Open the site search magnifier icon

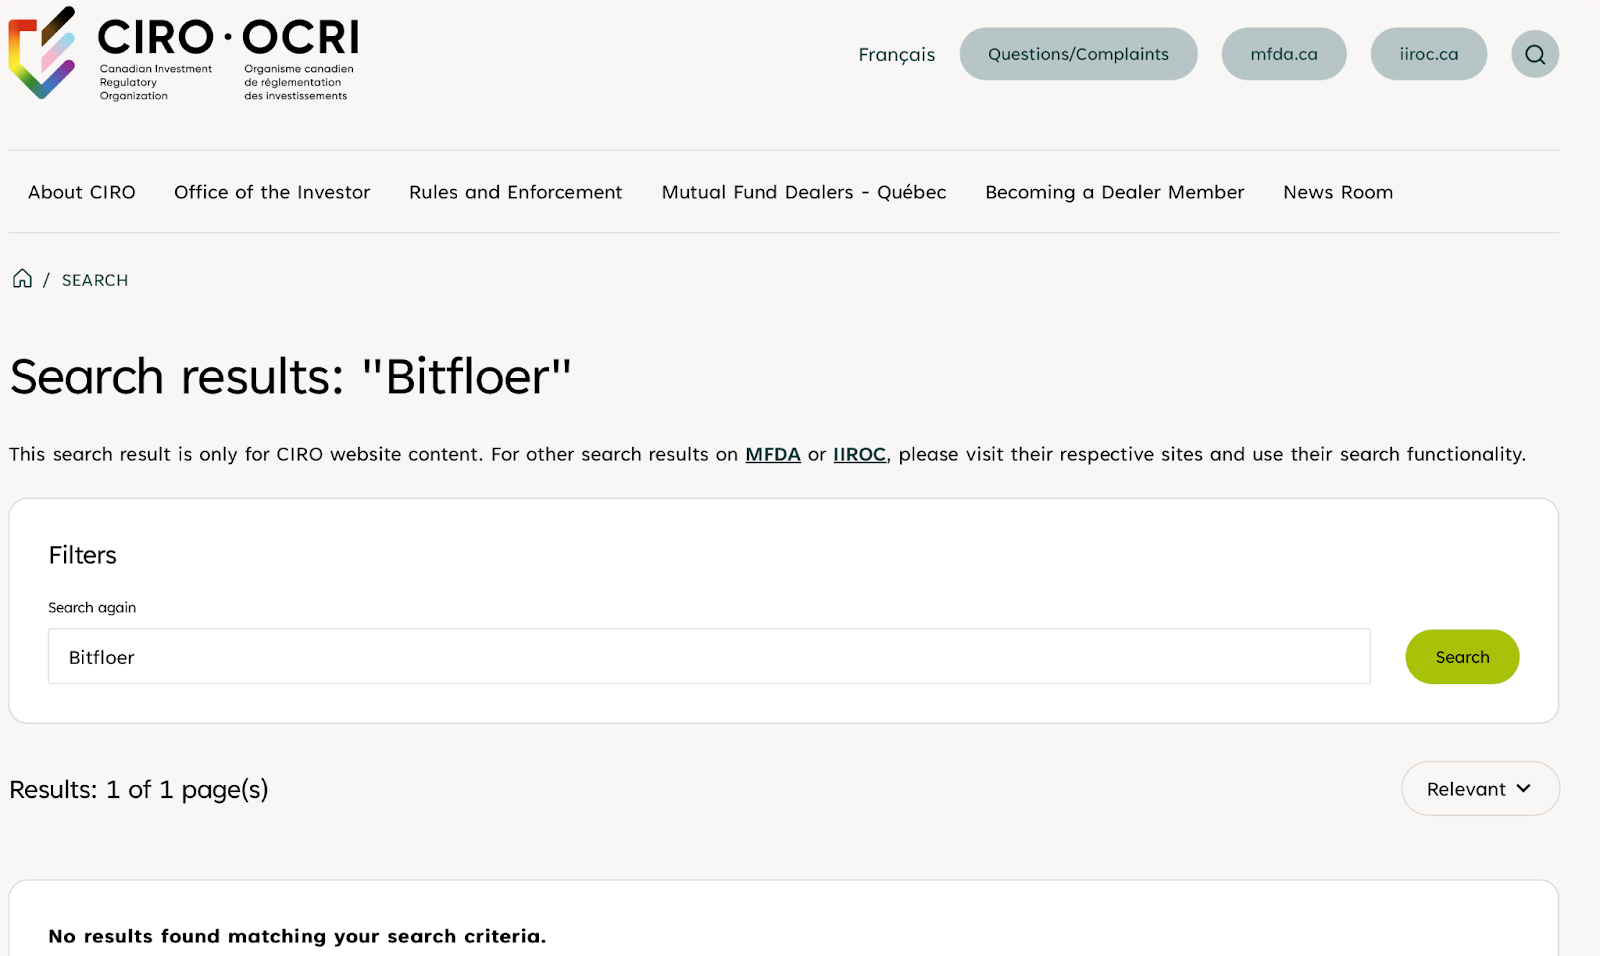pyautogui.click(x=1535, y=54)
